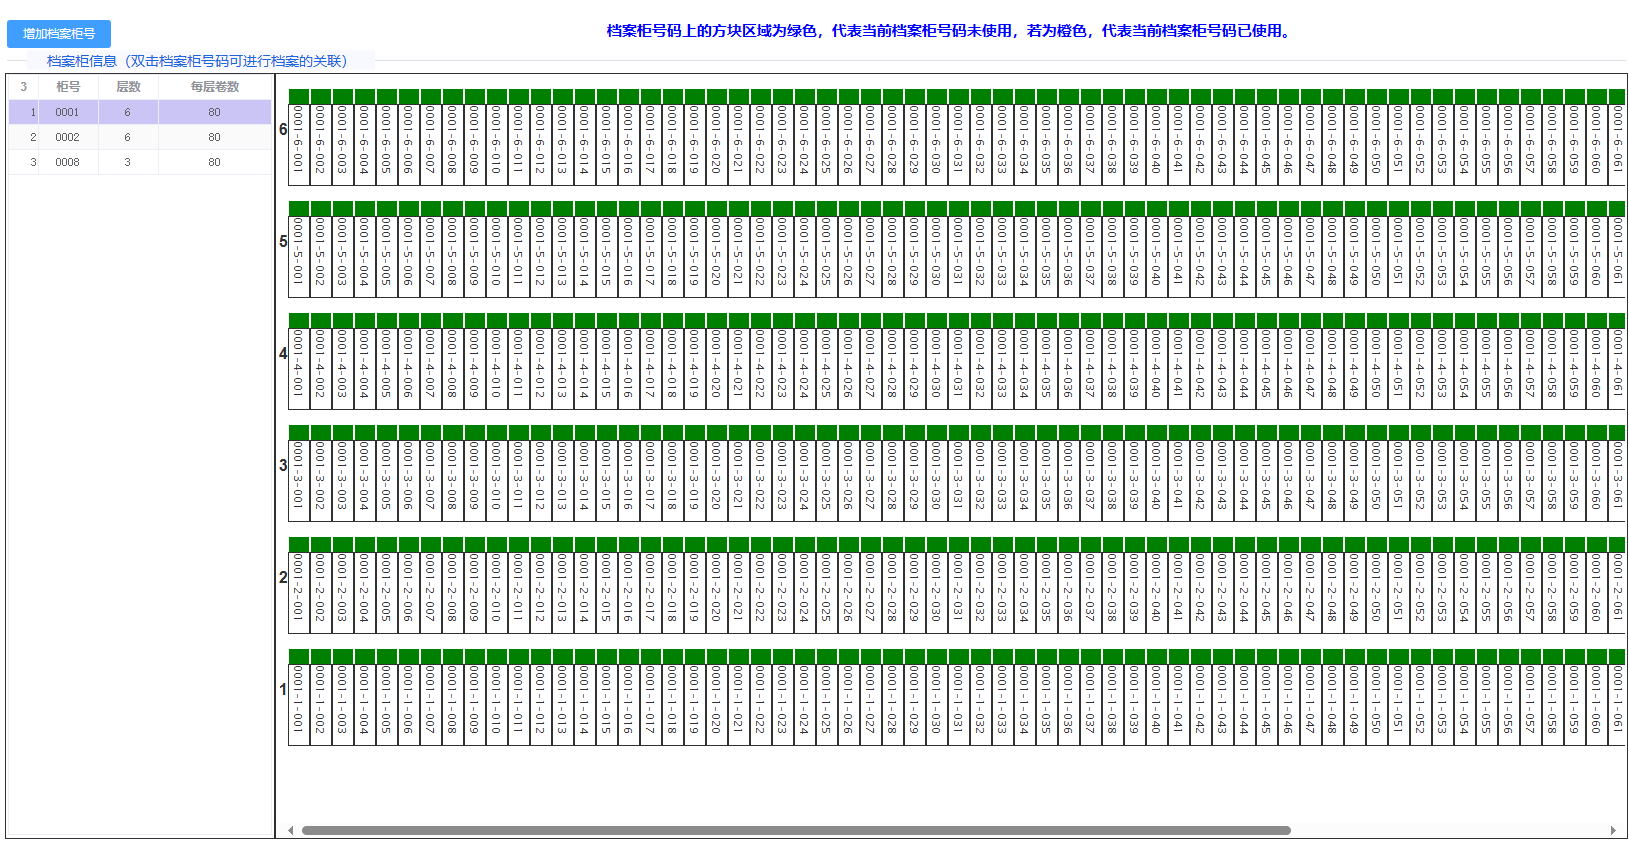Viewport: 1629px width, 841px height.
Task: Click the 柜号 column header
Action: coord(68,87)
